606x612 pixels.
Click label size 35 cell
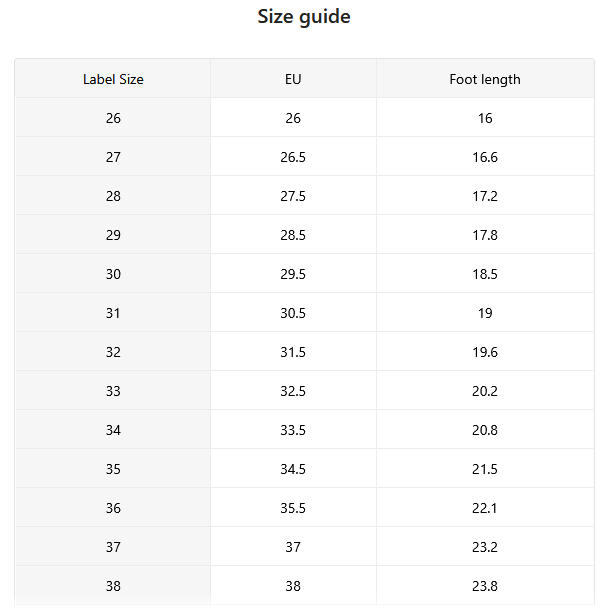click(113, 469)
